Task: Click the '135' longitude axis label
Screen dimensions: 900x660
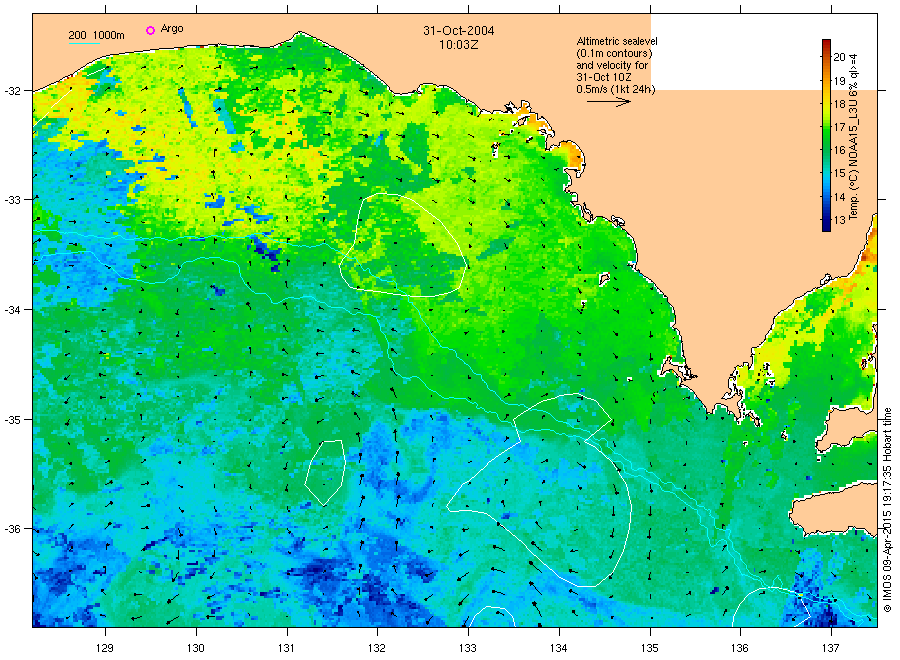Action: point(650,648)
